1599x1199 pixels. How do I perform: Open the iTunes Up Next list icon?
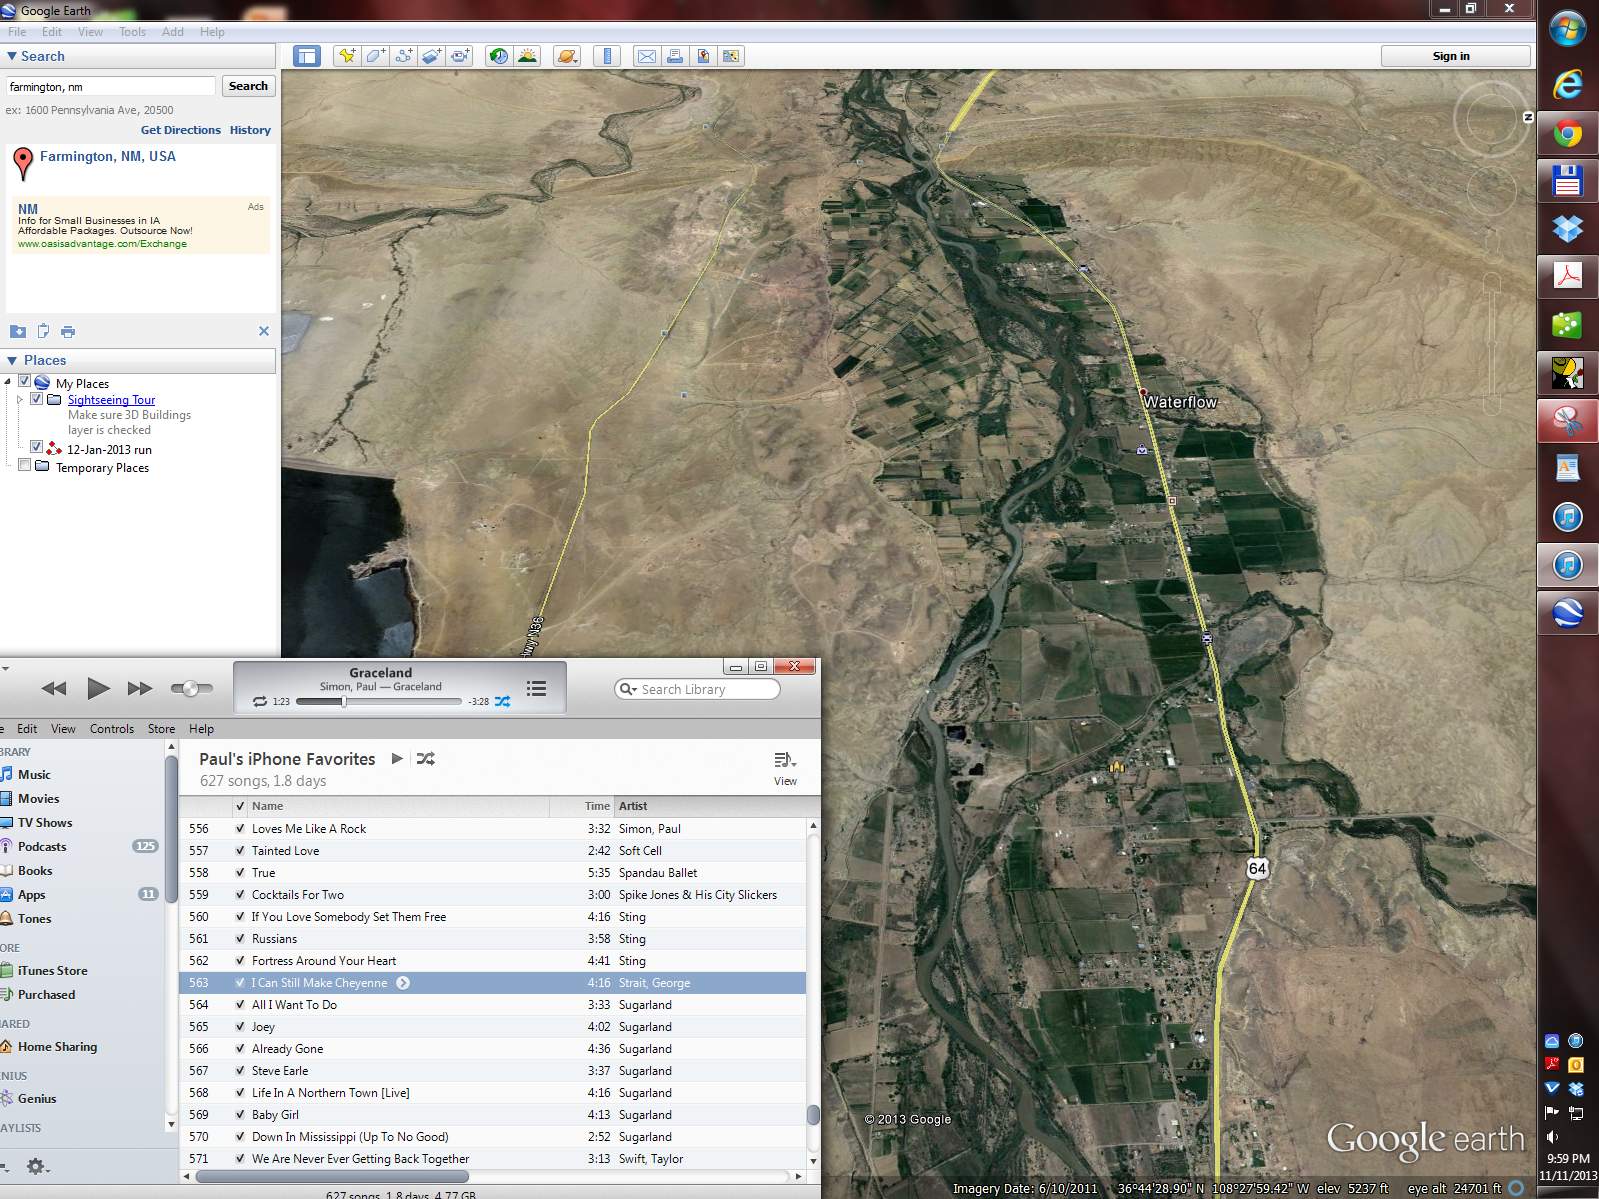point(536,688)
